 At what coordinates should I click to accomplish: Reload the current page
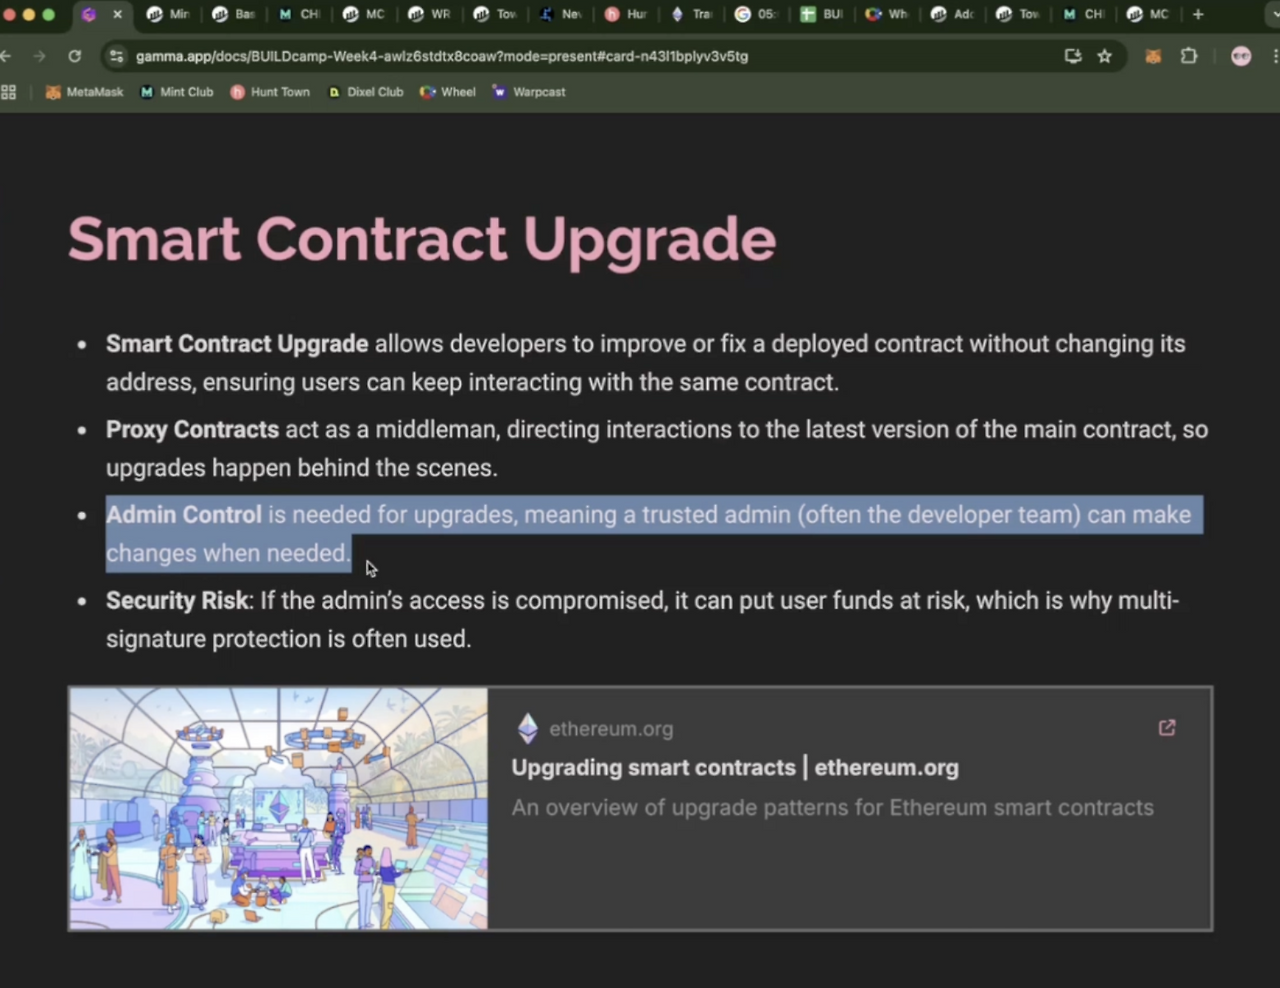pos(74,57)
